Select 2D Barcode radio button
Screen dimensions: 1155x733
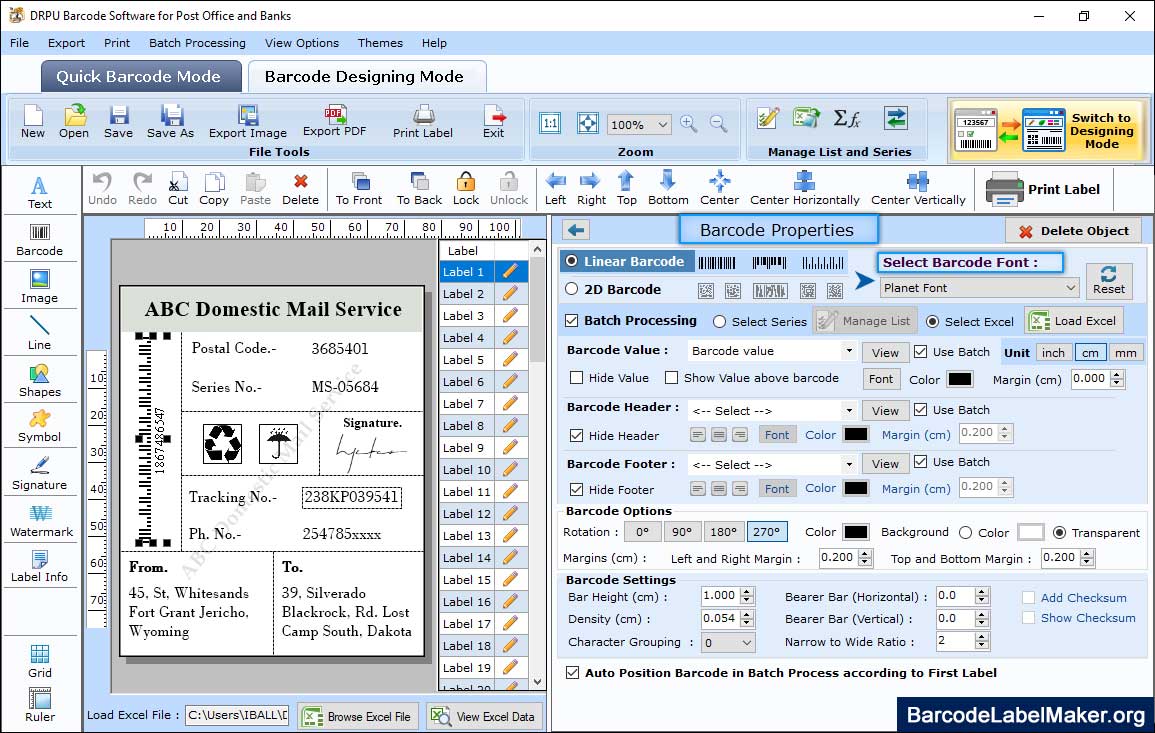tap(572, 290)
